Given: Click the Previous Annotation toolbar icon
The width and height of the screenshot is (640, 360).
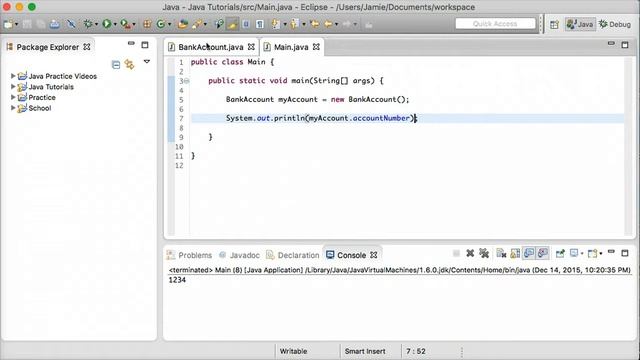Looking at the screenshot, I should (295, 24).
